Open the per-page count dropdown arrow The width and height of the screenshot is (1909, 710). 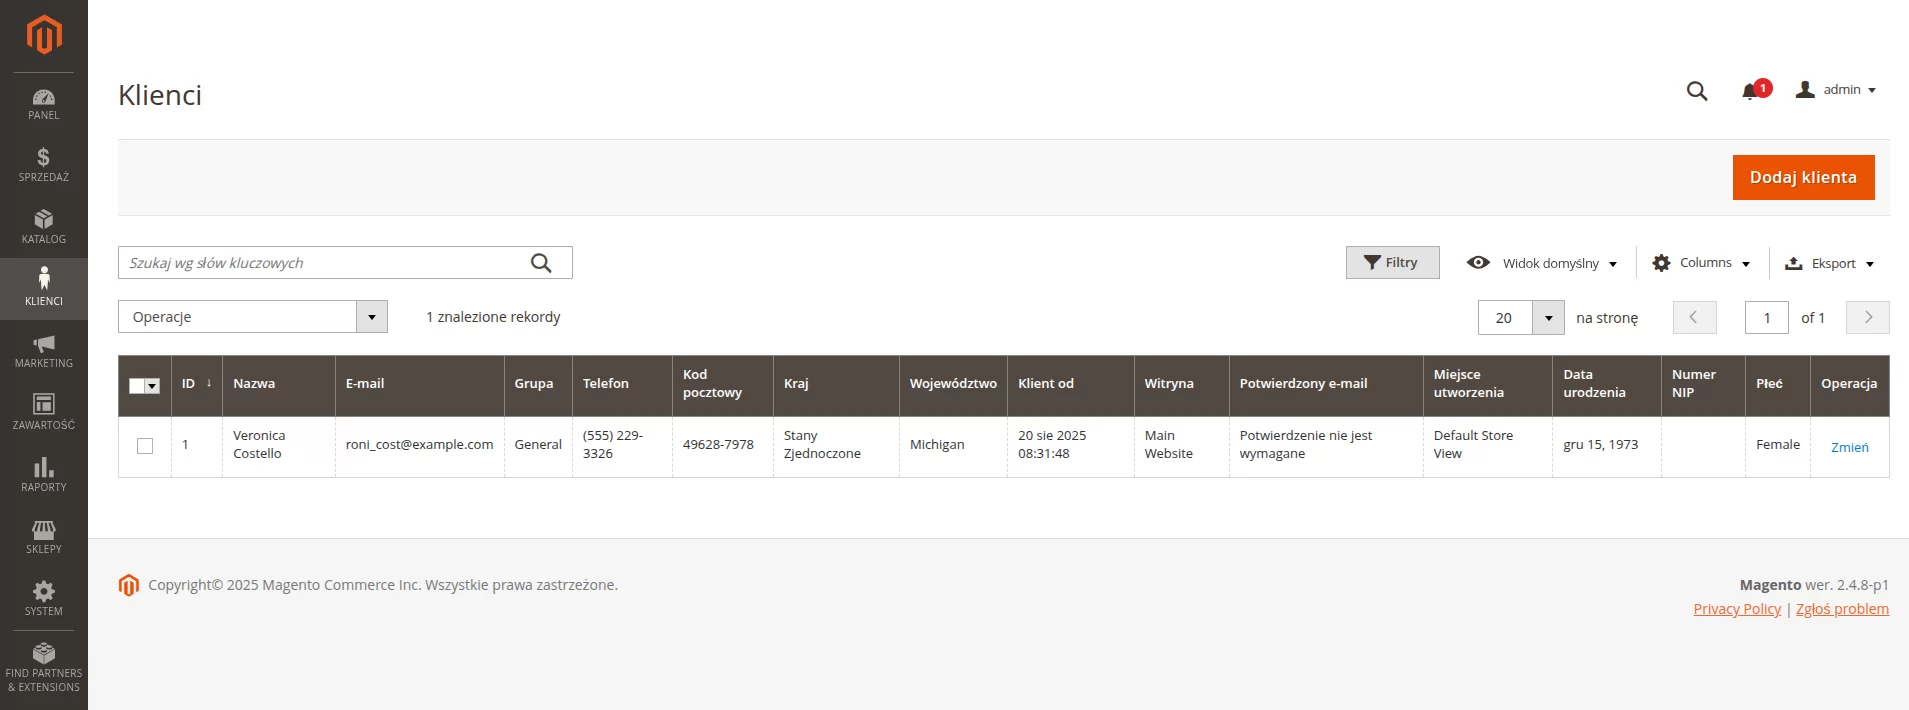click(1548, 318)
